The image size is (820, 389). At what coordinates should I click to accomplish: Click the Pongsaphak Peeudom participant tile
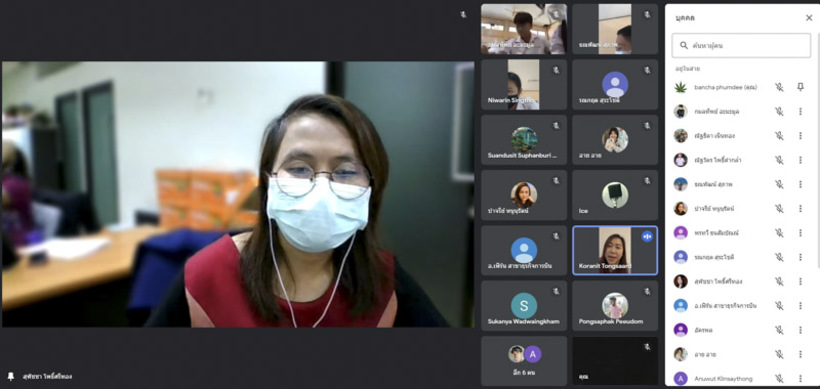click(x=615, y=306)
